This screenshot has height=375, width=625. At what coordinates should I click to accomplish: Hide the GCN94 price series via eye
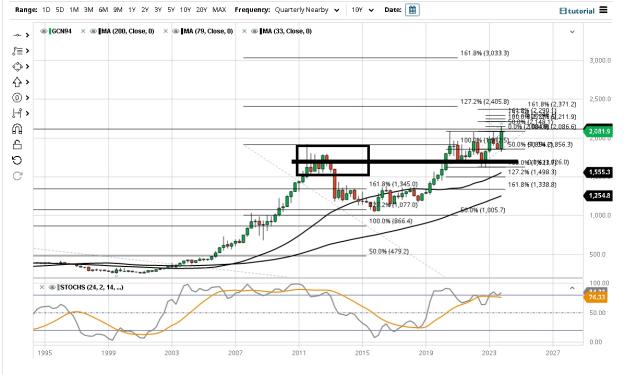(x=44, y=31)
